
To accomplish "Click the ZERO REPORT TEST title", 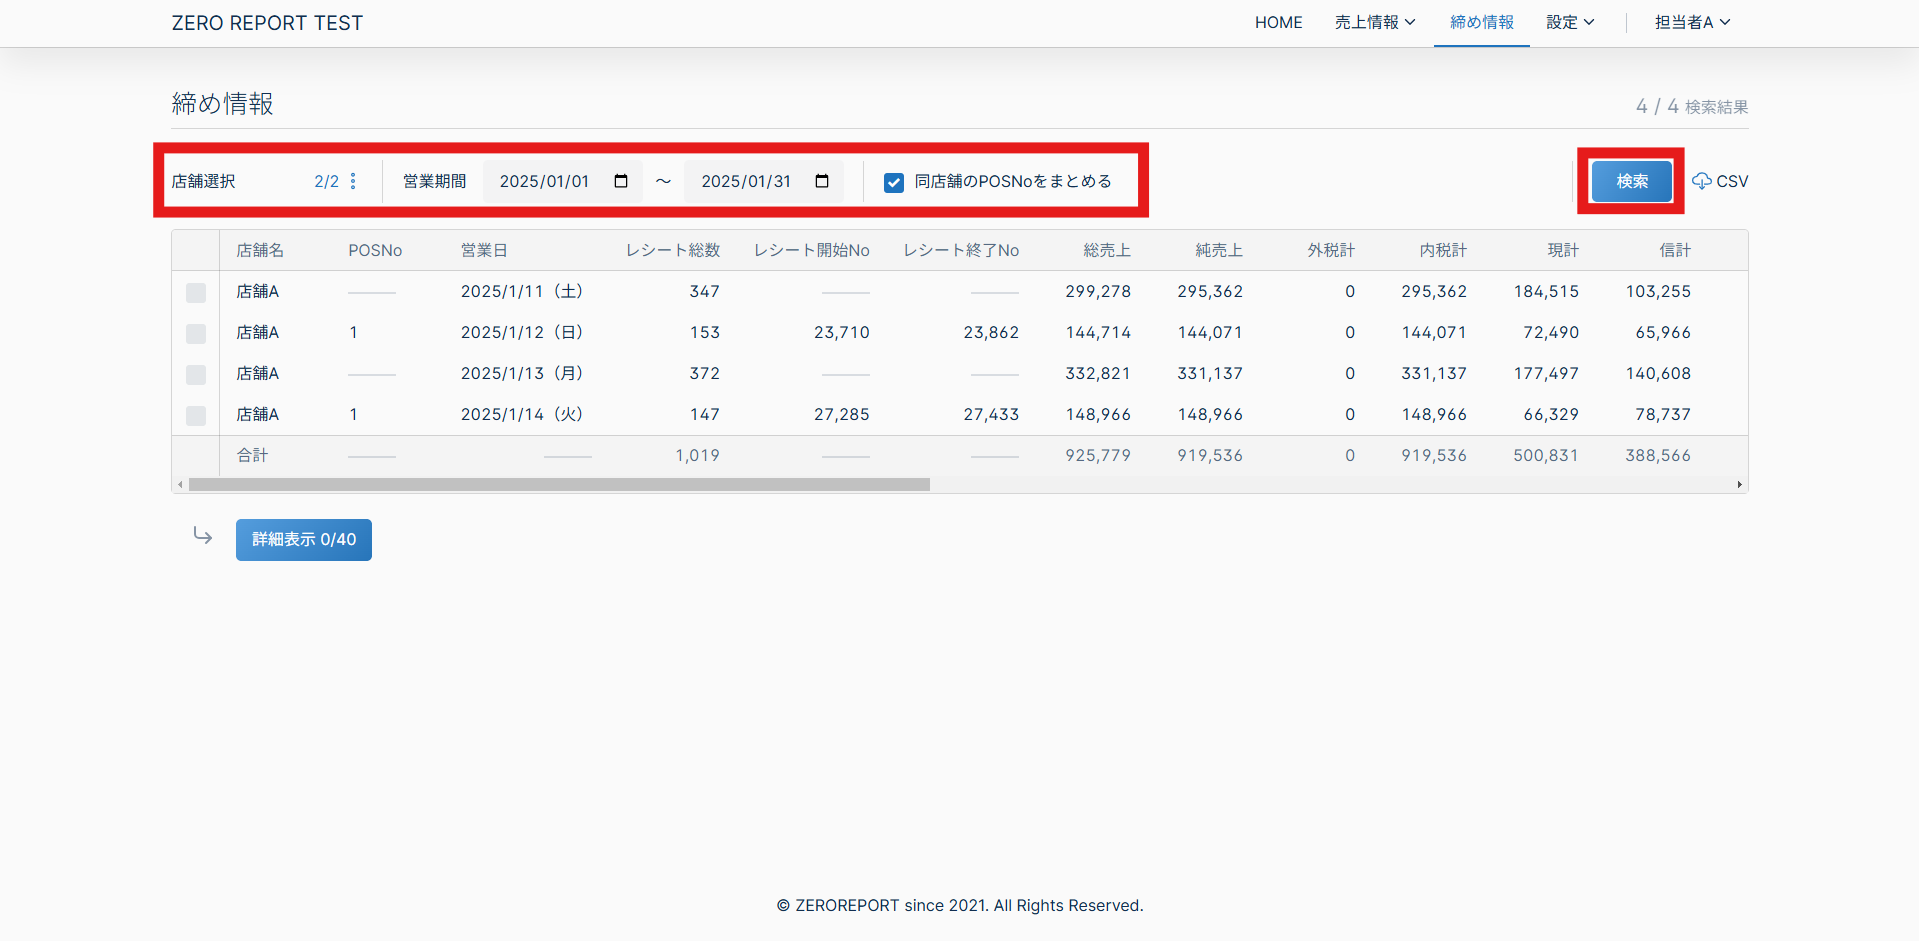I will (x=267, y=23).
